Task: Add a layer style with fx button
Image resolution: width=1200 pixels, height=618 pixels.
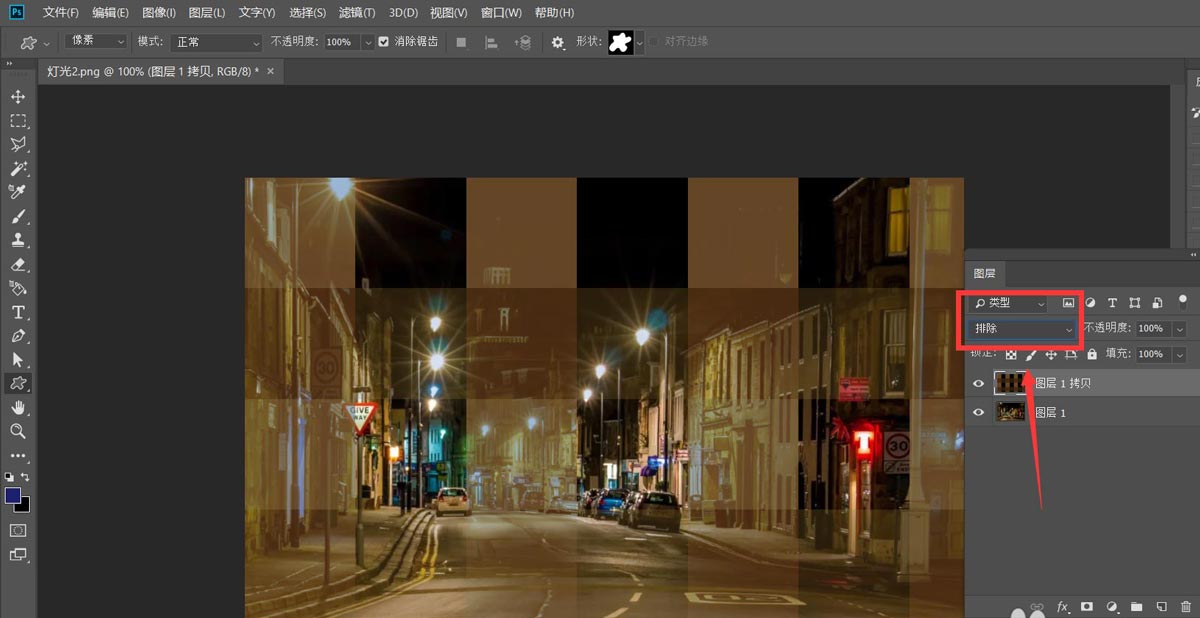Action: [1063, 606]
